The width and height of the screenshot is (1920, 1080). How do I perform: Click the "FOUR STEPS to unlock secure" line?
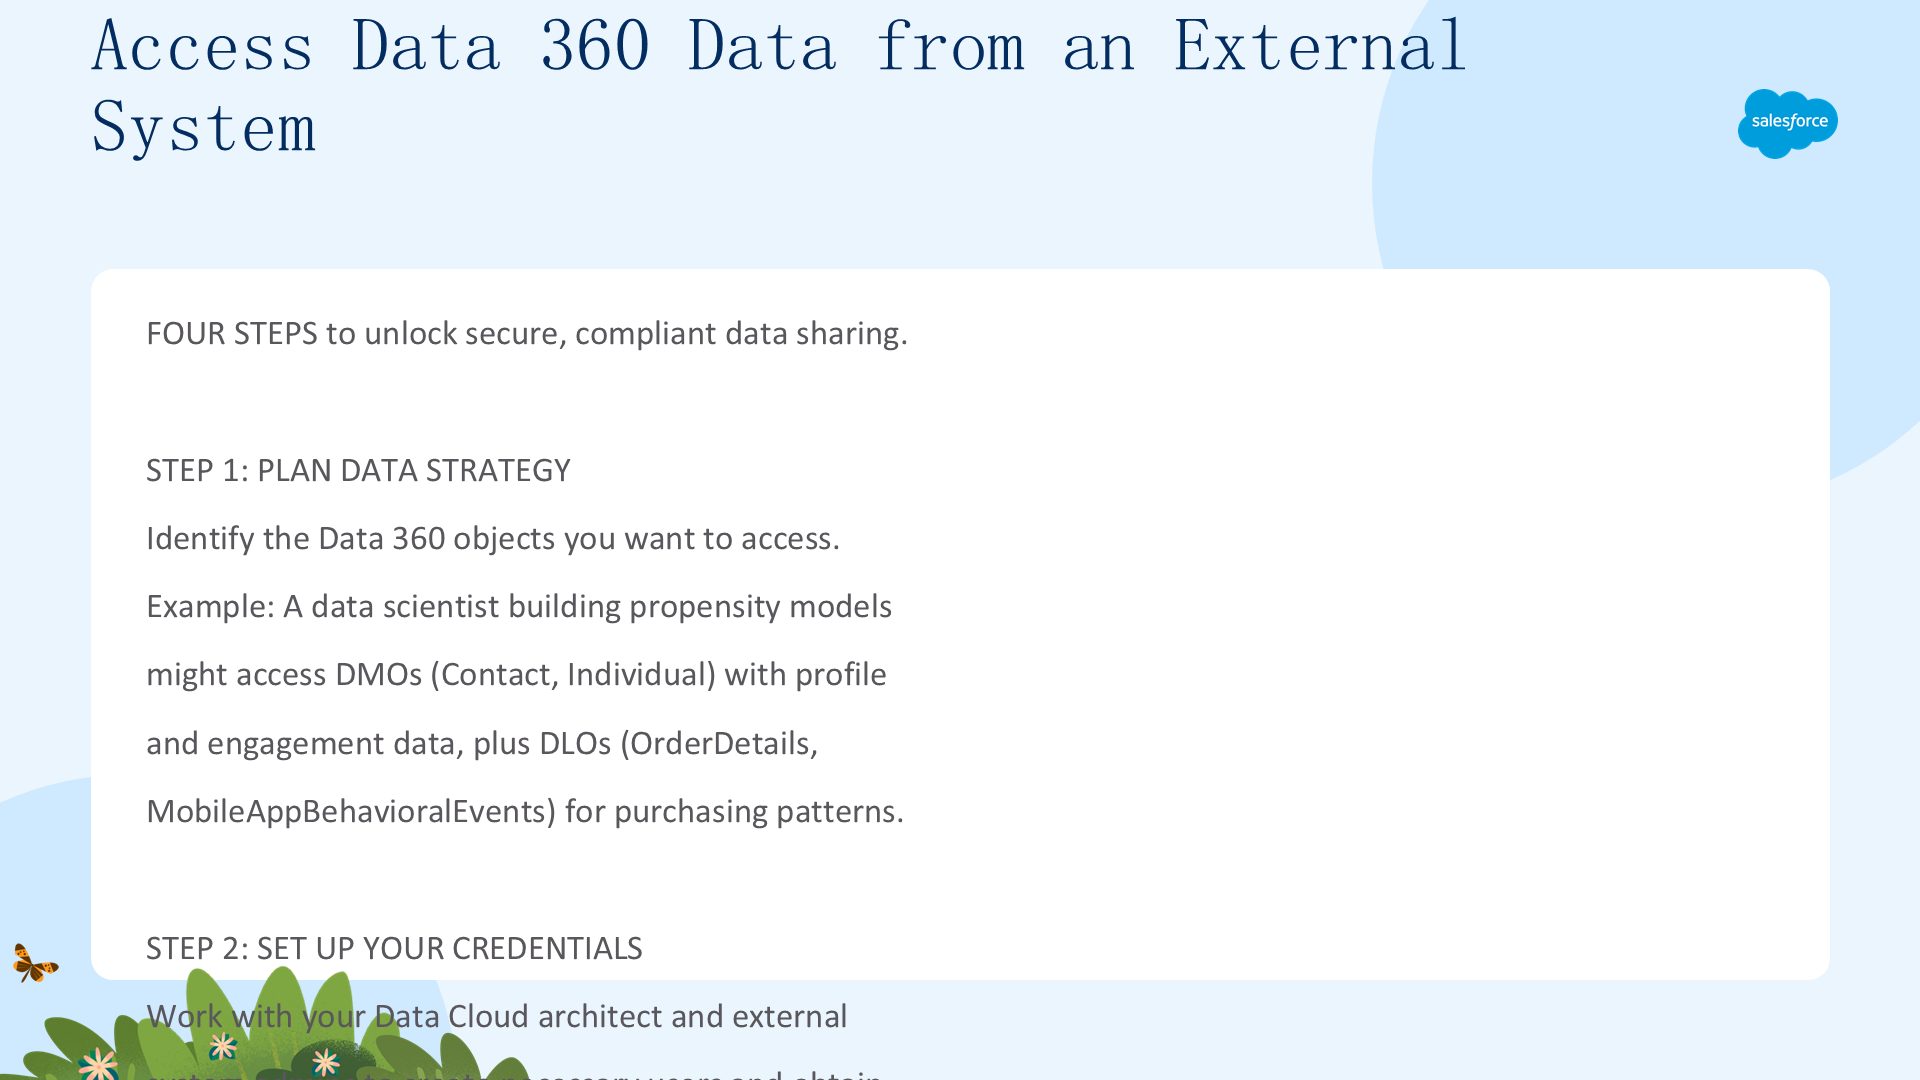pos(527,333)
